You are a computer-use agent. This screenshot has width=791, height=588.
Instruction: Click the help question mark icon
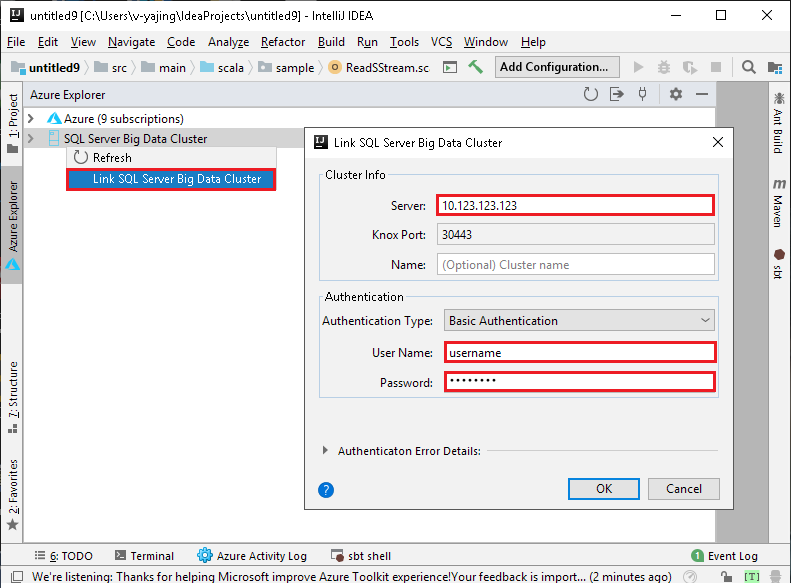tap(326, 489)
